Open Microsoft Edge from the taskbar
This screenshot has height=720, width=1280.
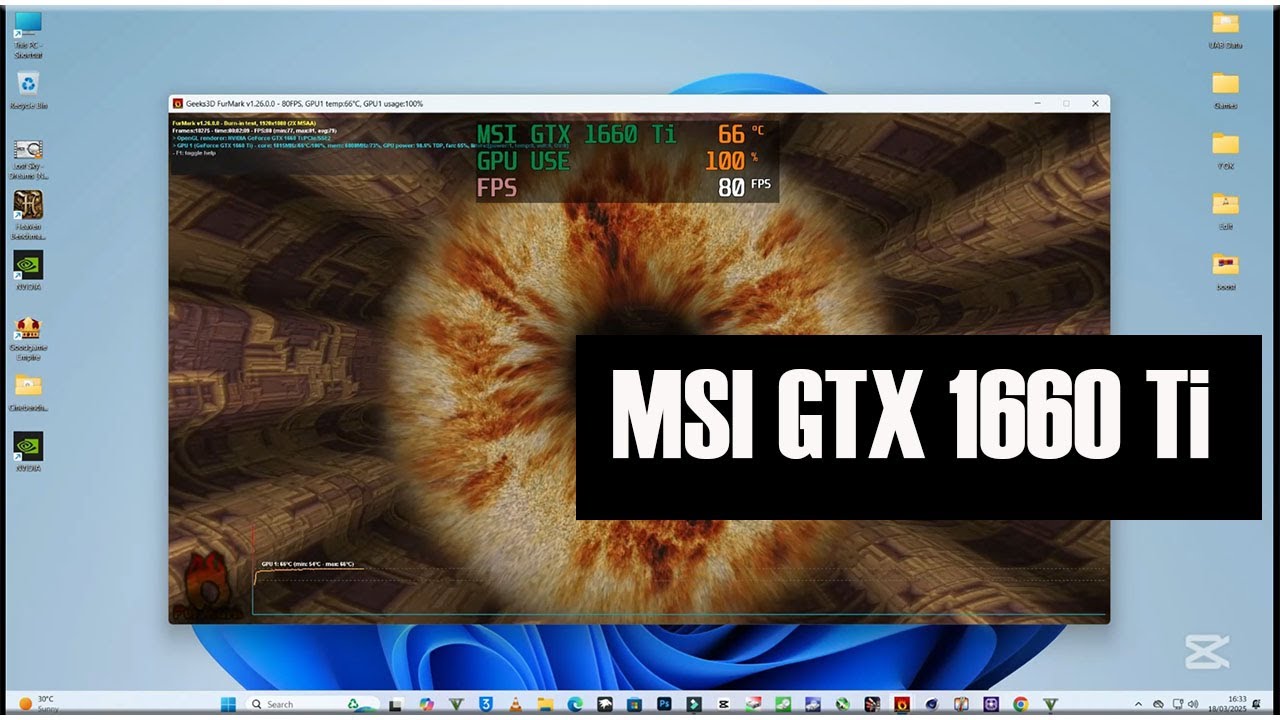(575, 704)
